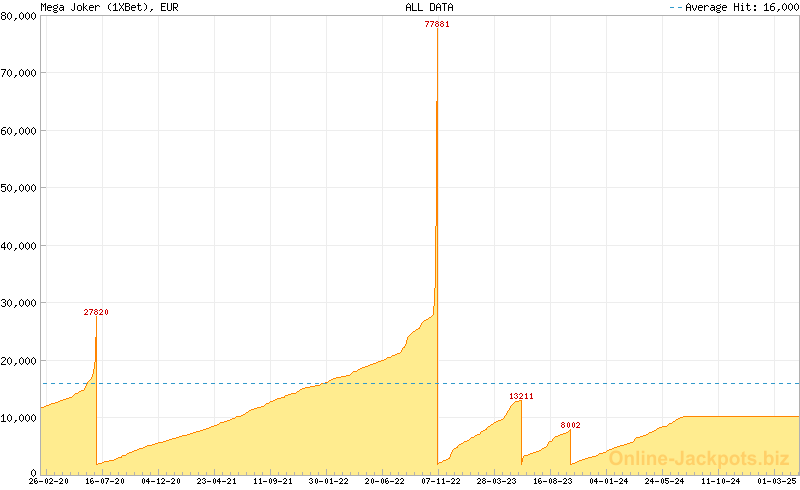Click the 04-12-20 date on the x-axis

click(160, 481)
